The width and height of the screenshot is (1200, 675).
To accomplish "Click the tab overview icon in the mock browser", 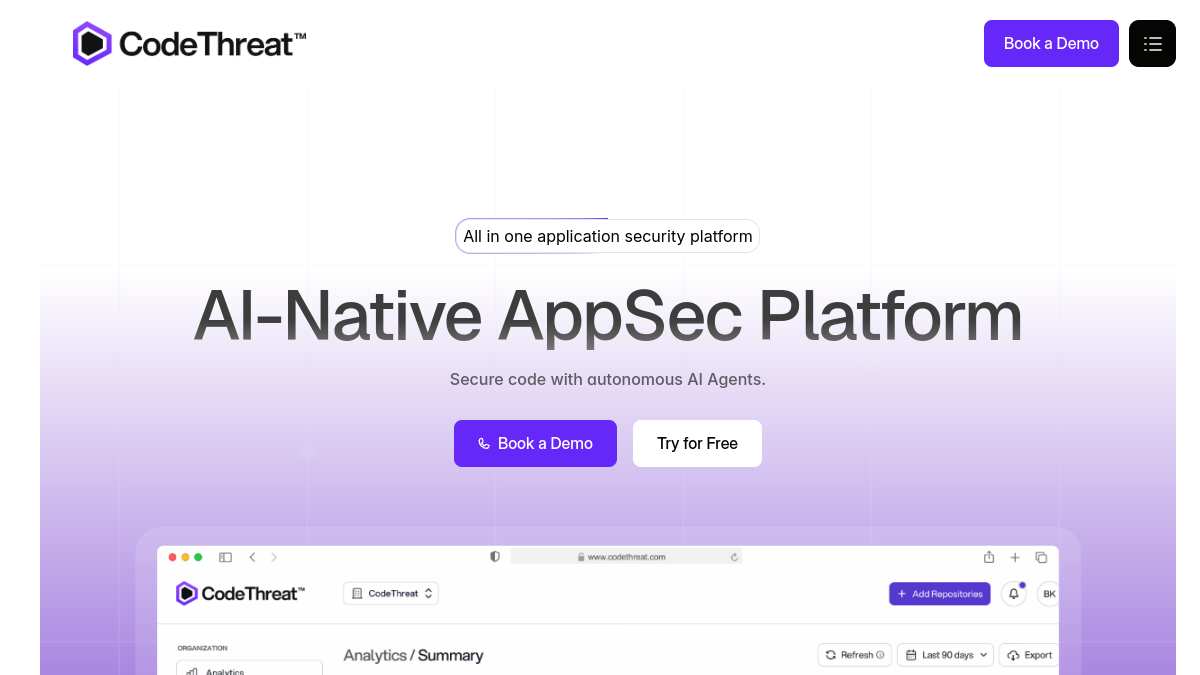I will tap(1041, 557).
